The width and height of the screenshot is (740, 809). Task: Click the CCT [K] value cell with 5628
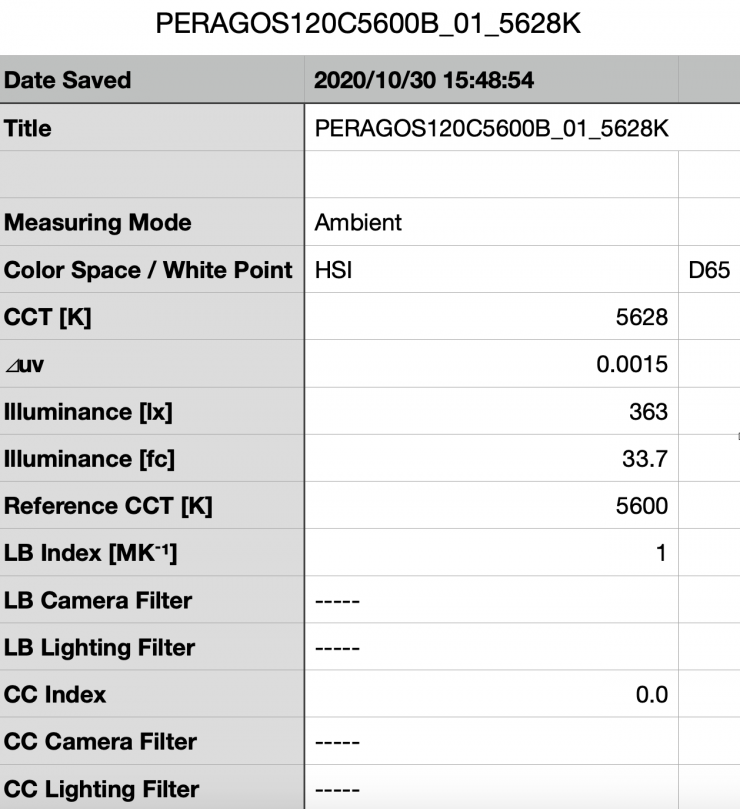(490, 317)
